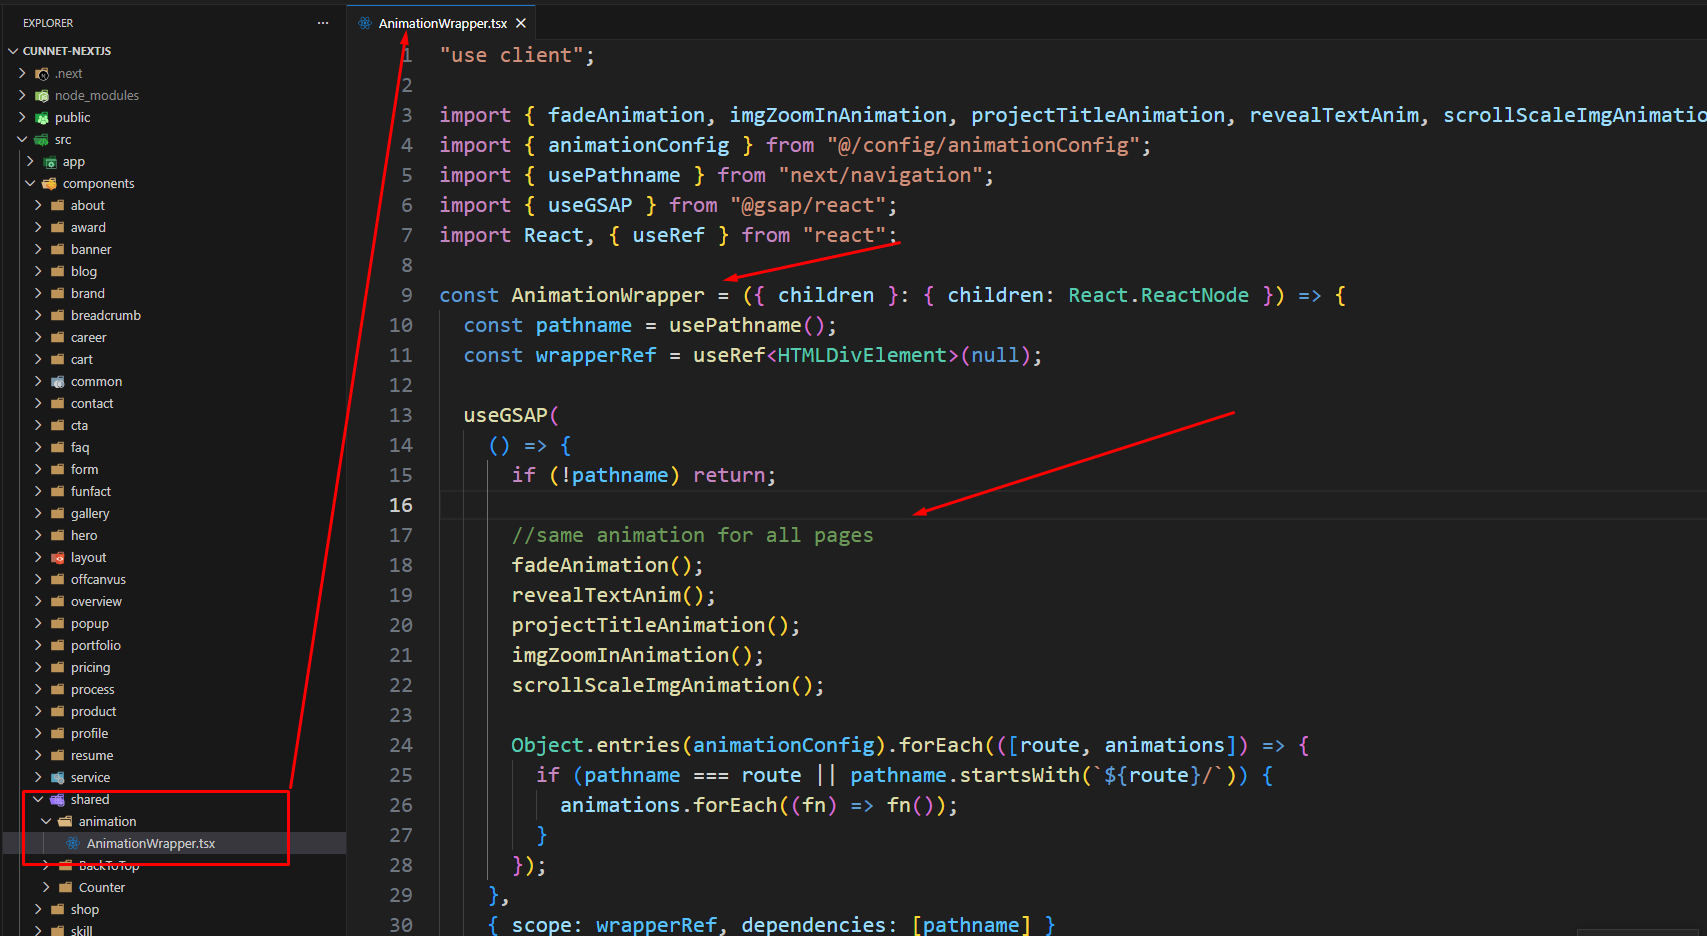Select the Counter folder

click(x=101, y=887)
